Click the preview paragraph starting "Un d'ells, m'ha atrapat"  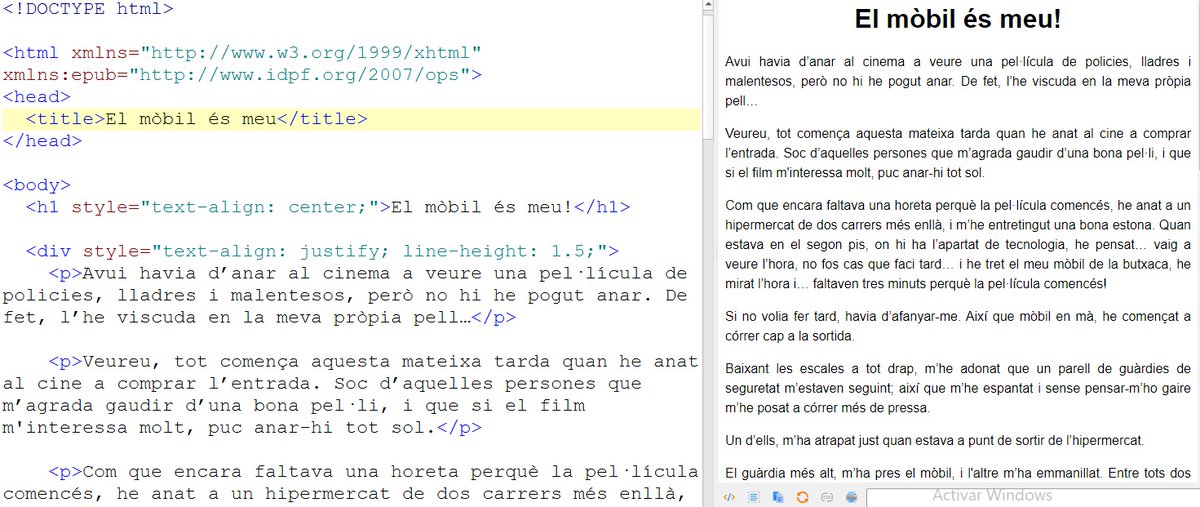[x=934, y=440]
